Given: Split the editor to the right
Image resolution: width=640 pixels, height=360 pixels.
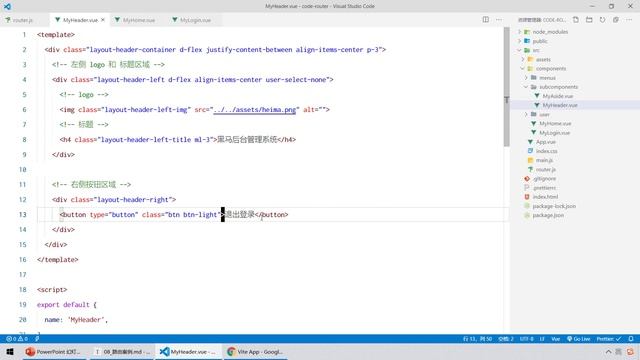Looking at the screenshot, I should coord(485,20).
